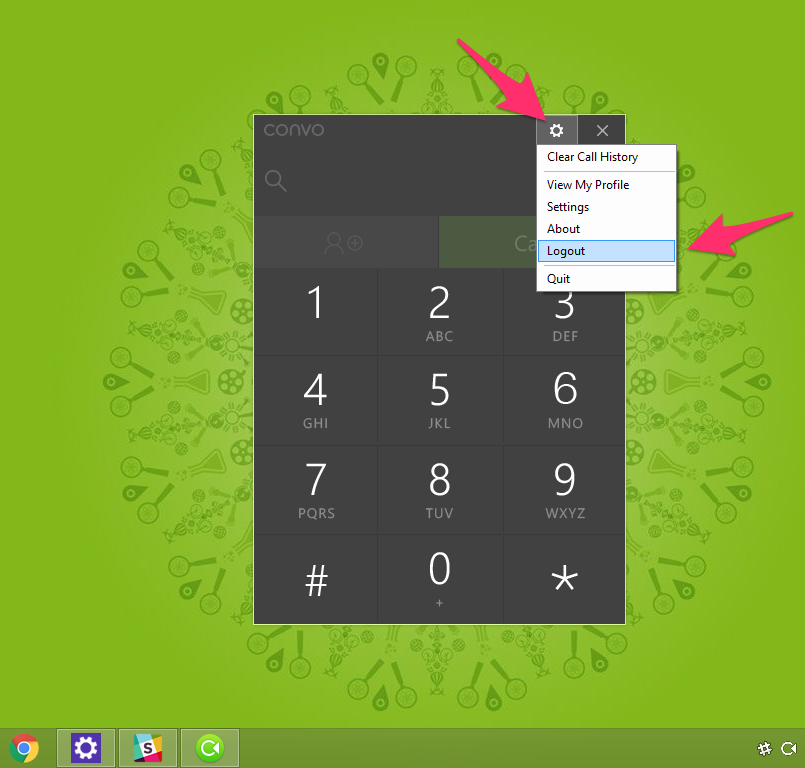Launch Slack from the taskbar
Image resolution: width=805 pixels, height=768 pixels.
pyautogui.click(x=148, y=748)
